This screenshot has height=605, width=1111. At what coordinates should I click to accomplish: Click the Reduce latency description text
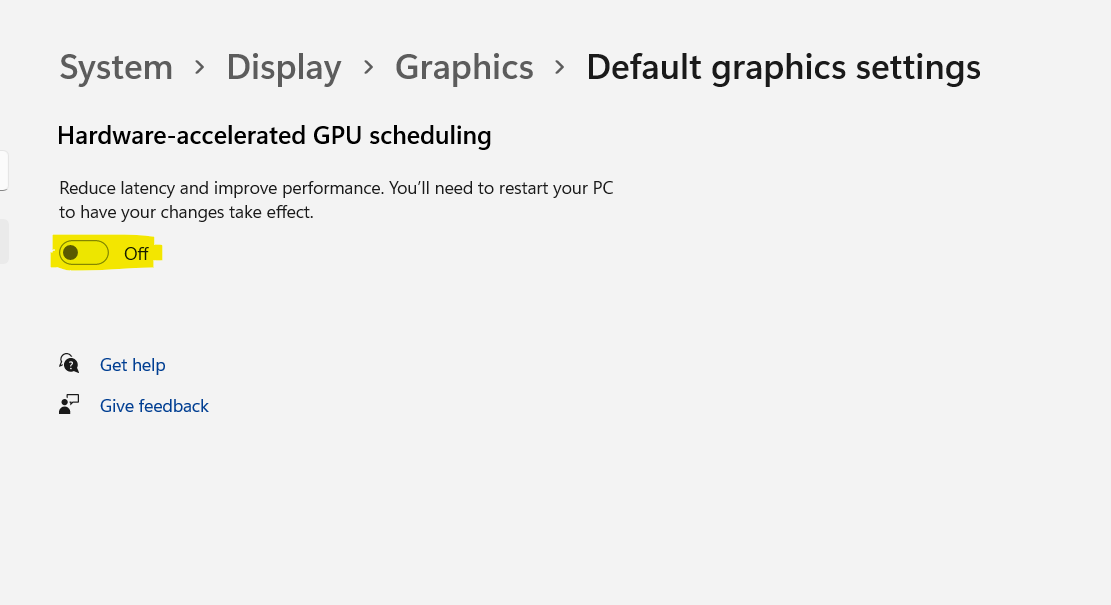(x=336, y=200)
